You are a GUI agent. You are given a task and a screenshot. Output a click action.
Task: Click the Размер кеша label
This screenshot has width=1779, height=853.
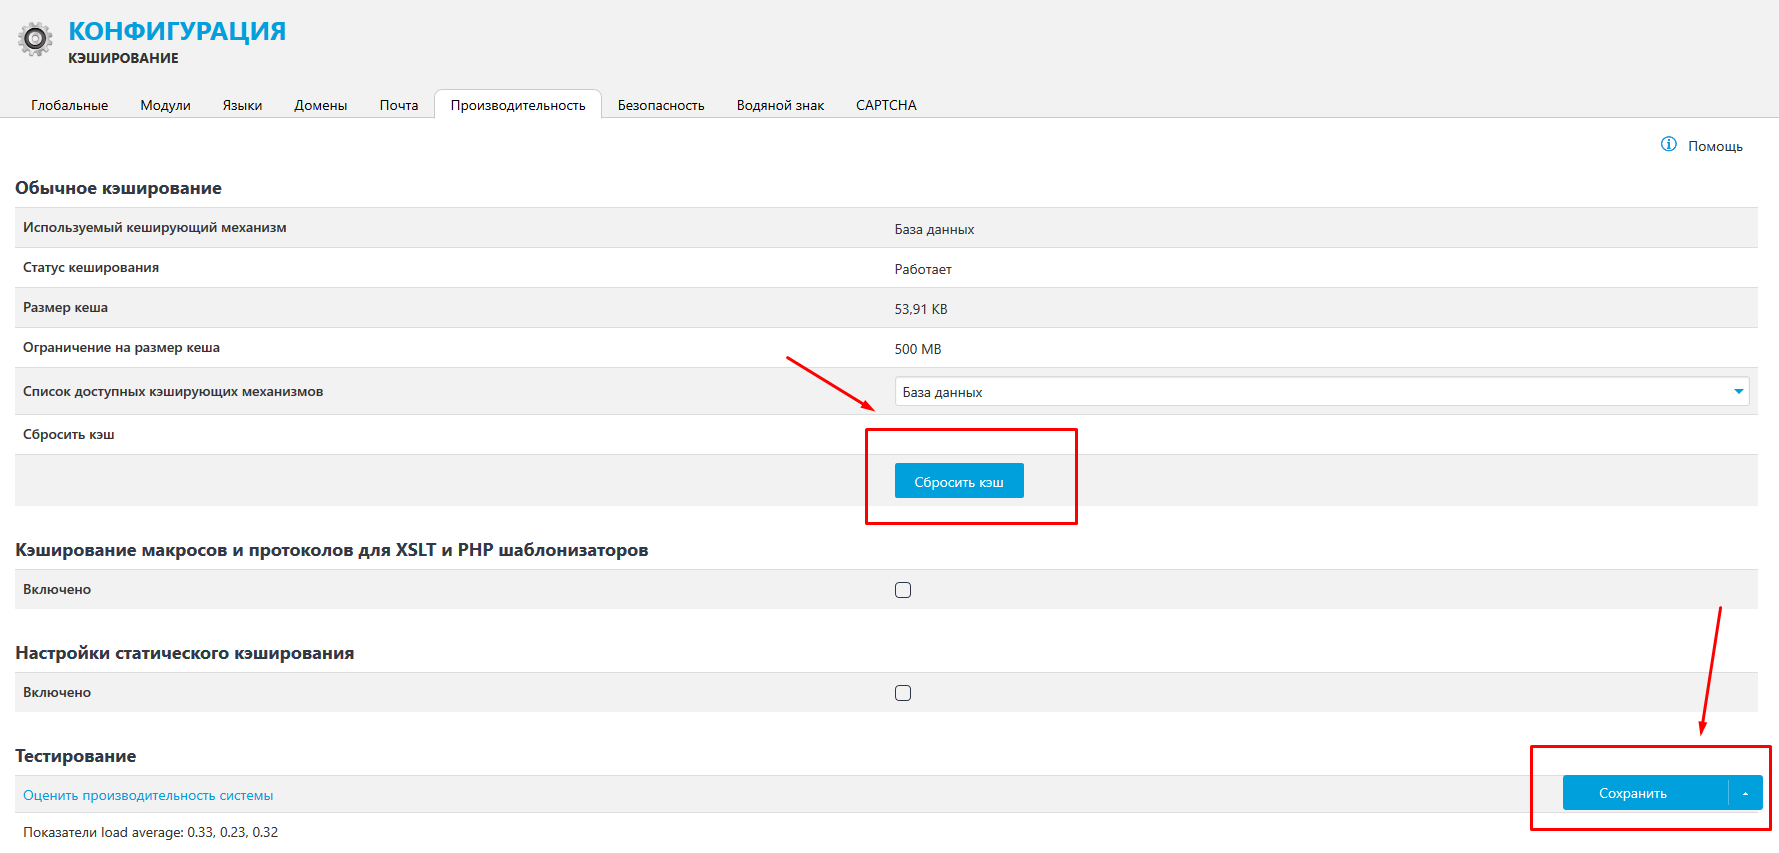coord(65,307)
